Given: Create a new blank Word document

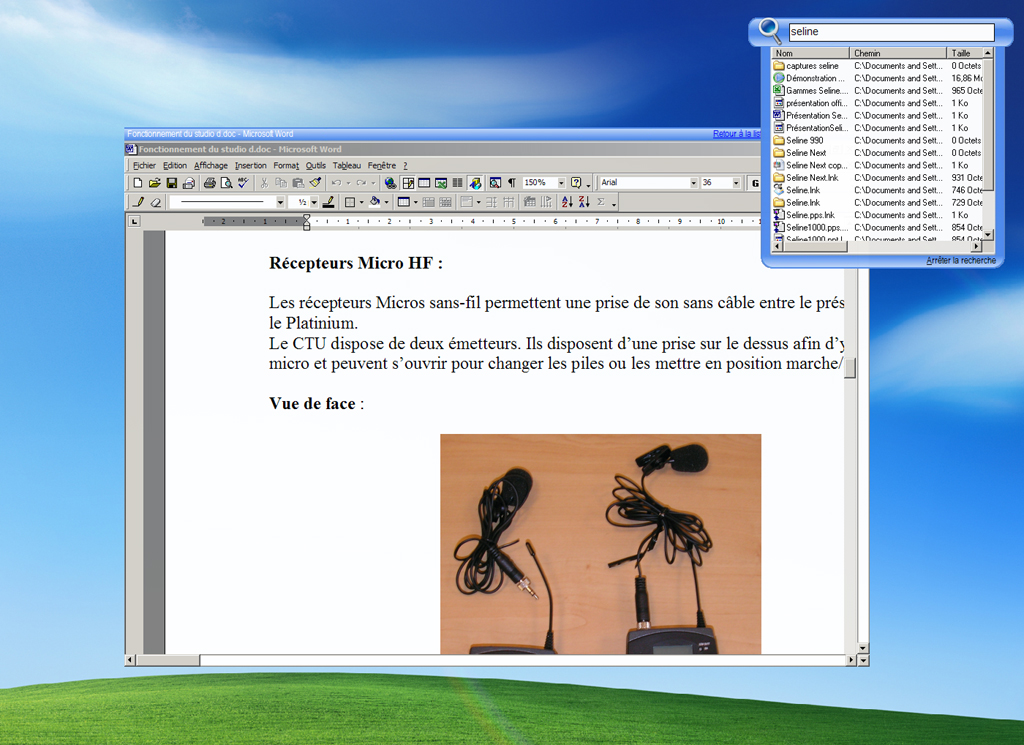Looking at the screenshot, I should pyautogui.click(x=137, y=183).
